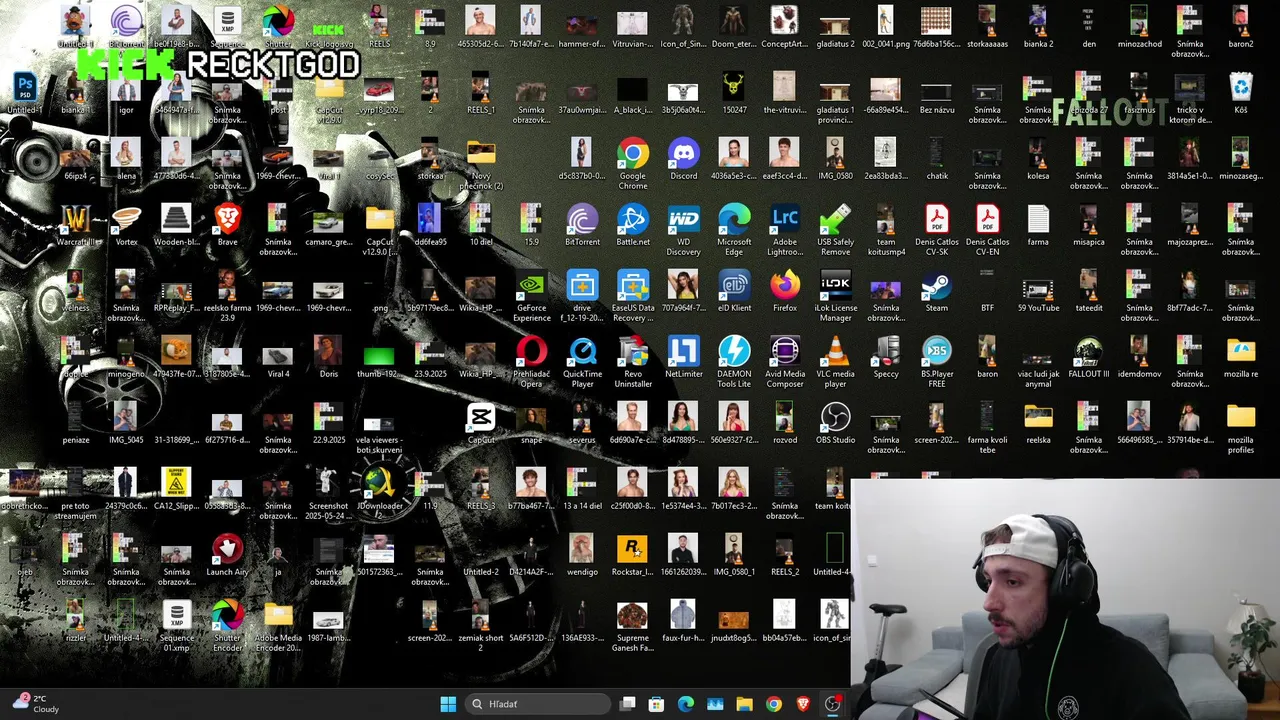Launch Steam from desktop

point(936,292)
